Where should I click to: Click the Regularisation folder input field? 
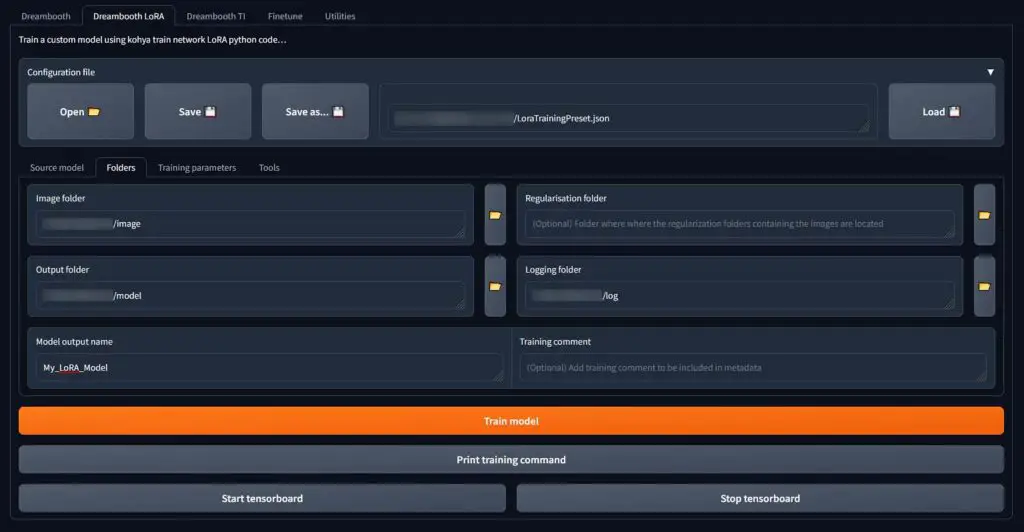740,224
